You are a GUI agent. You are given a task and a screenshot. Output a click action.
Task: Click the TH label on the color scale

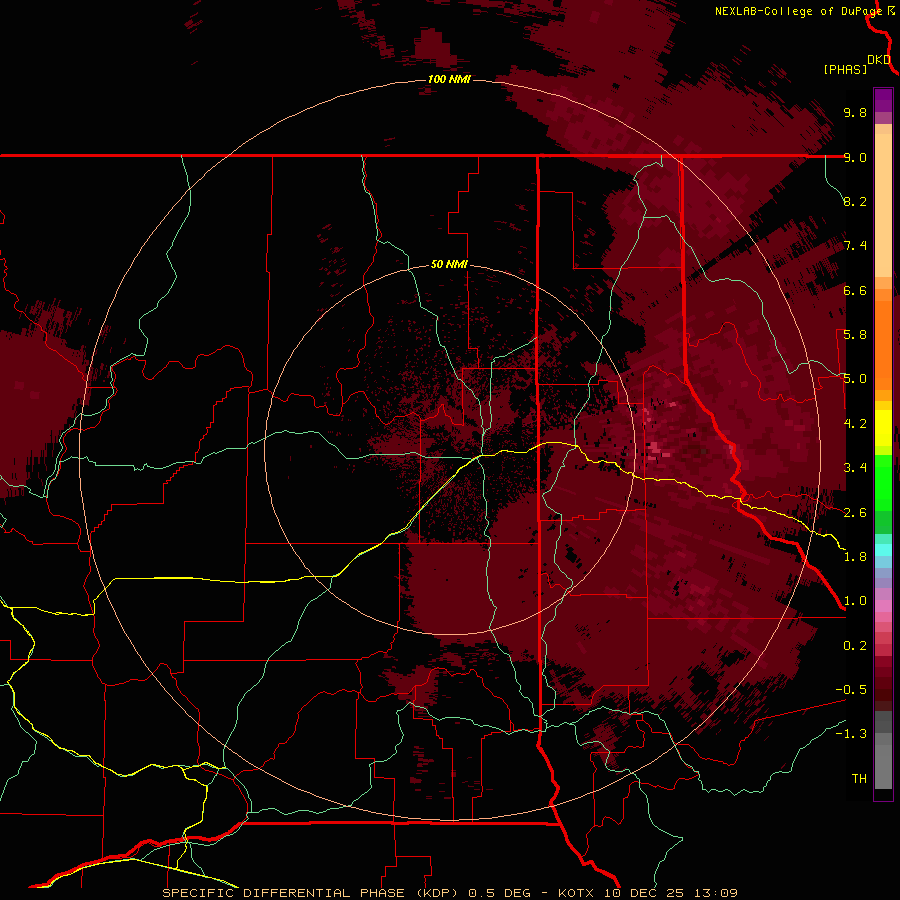coord(859,779)
